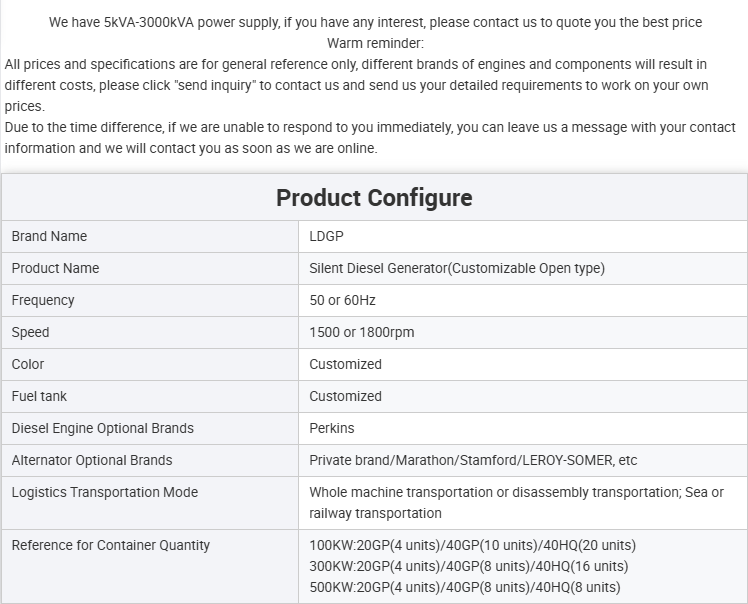Click the 'Due to the time difference' sentence

tap(370, 127)
